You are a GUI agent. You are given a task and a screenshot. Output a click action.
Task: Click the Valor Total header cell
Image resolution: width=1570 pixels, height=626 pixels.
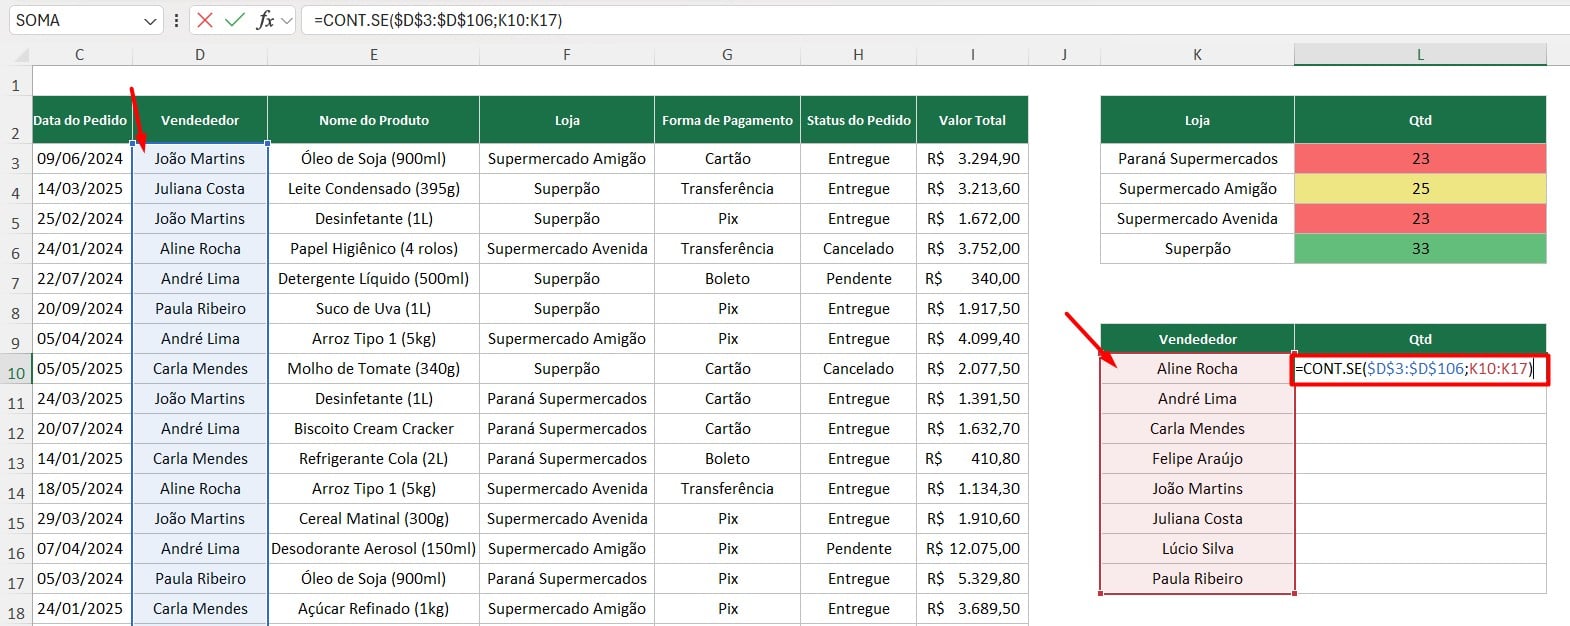(972, 120)
